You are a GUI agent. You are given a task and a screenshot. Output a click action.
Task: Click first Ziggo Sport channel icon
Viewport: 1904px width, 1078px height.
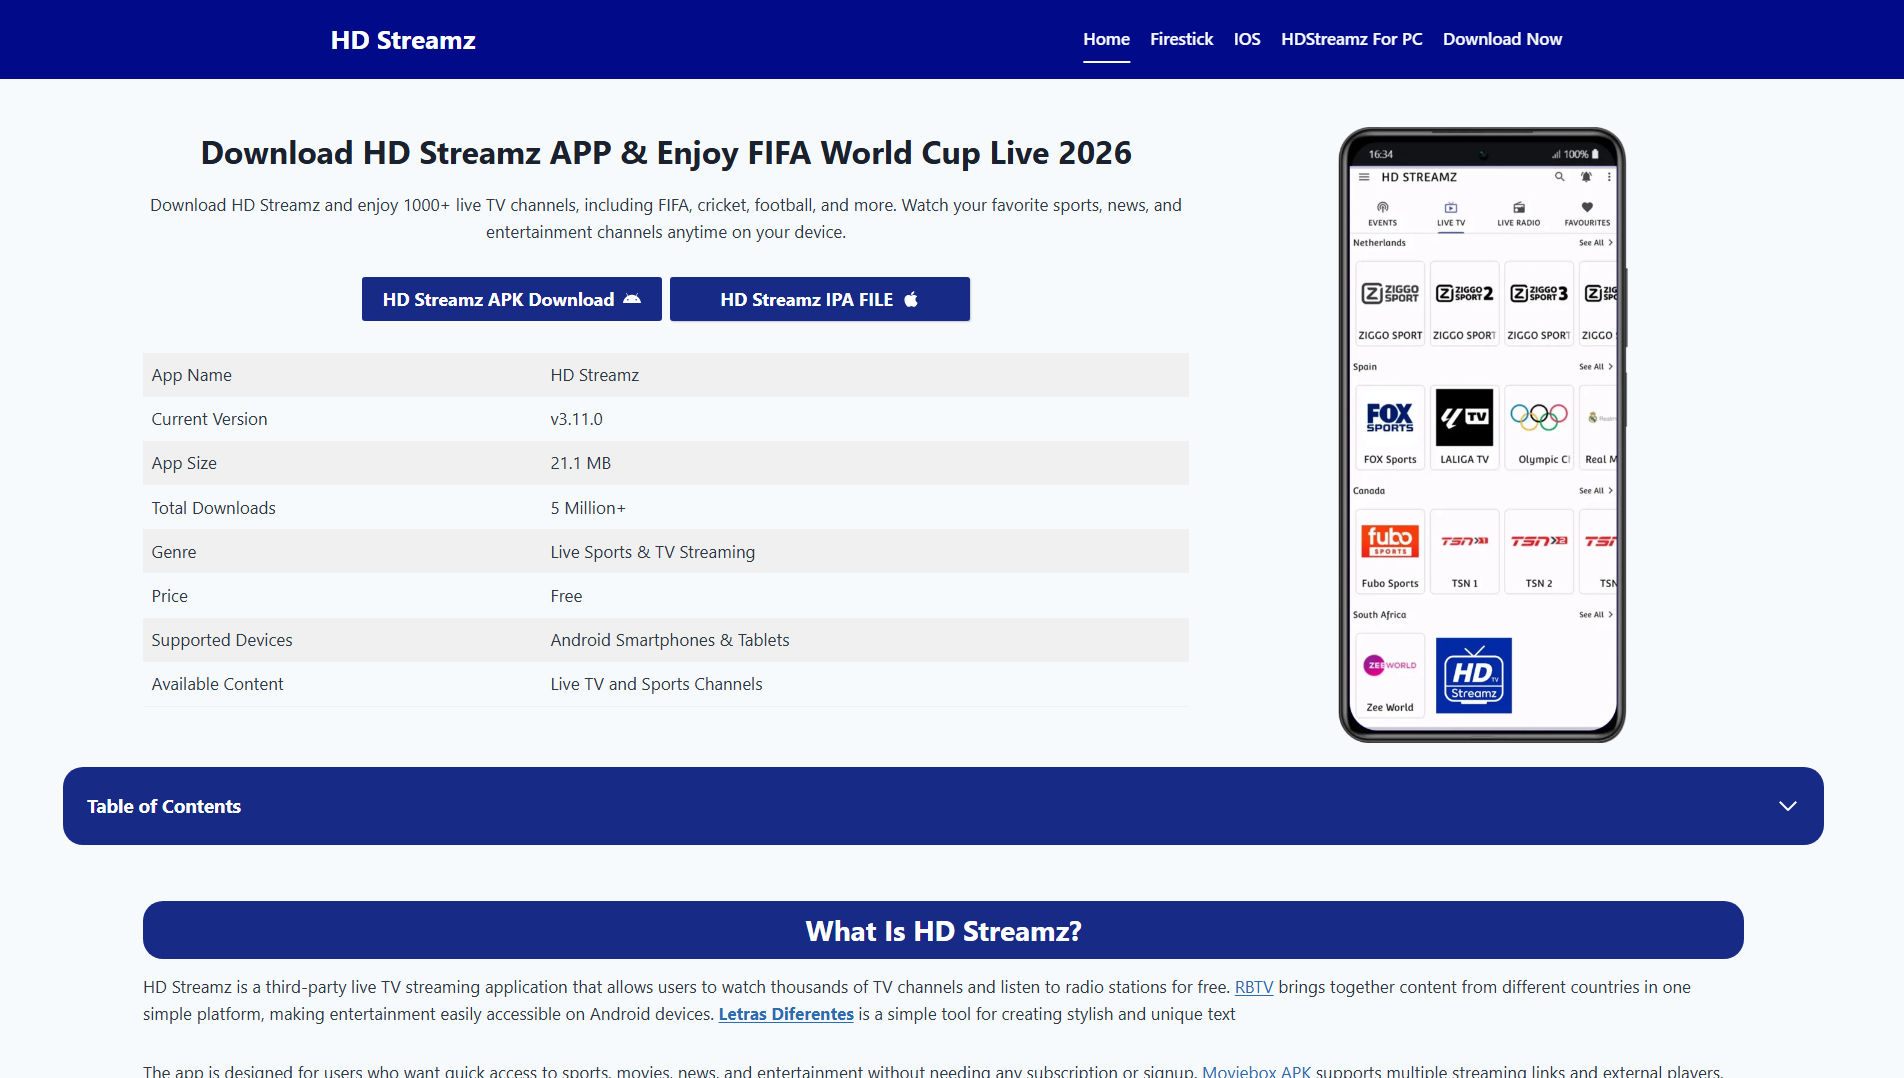[1390, 293]
